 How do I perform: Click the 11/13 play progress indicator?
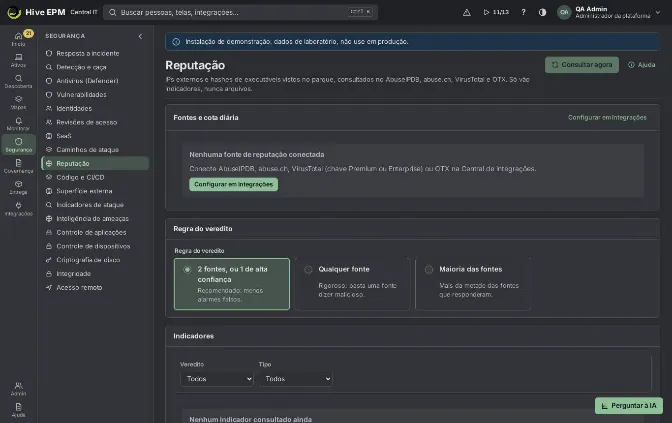click(x=496, y=12)
